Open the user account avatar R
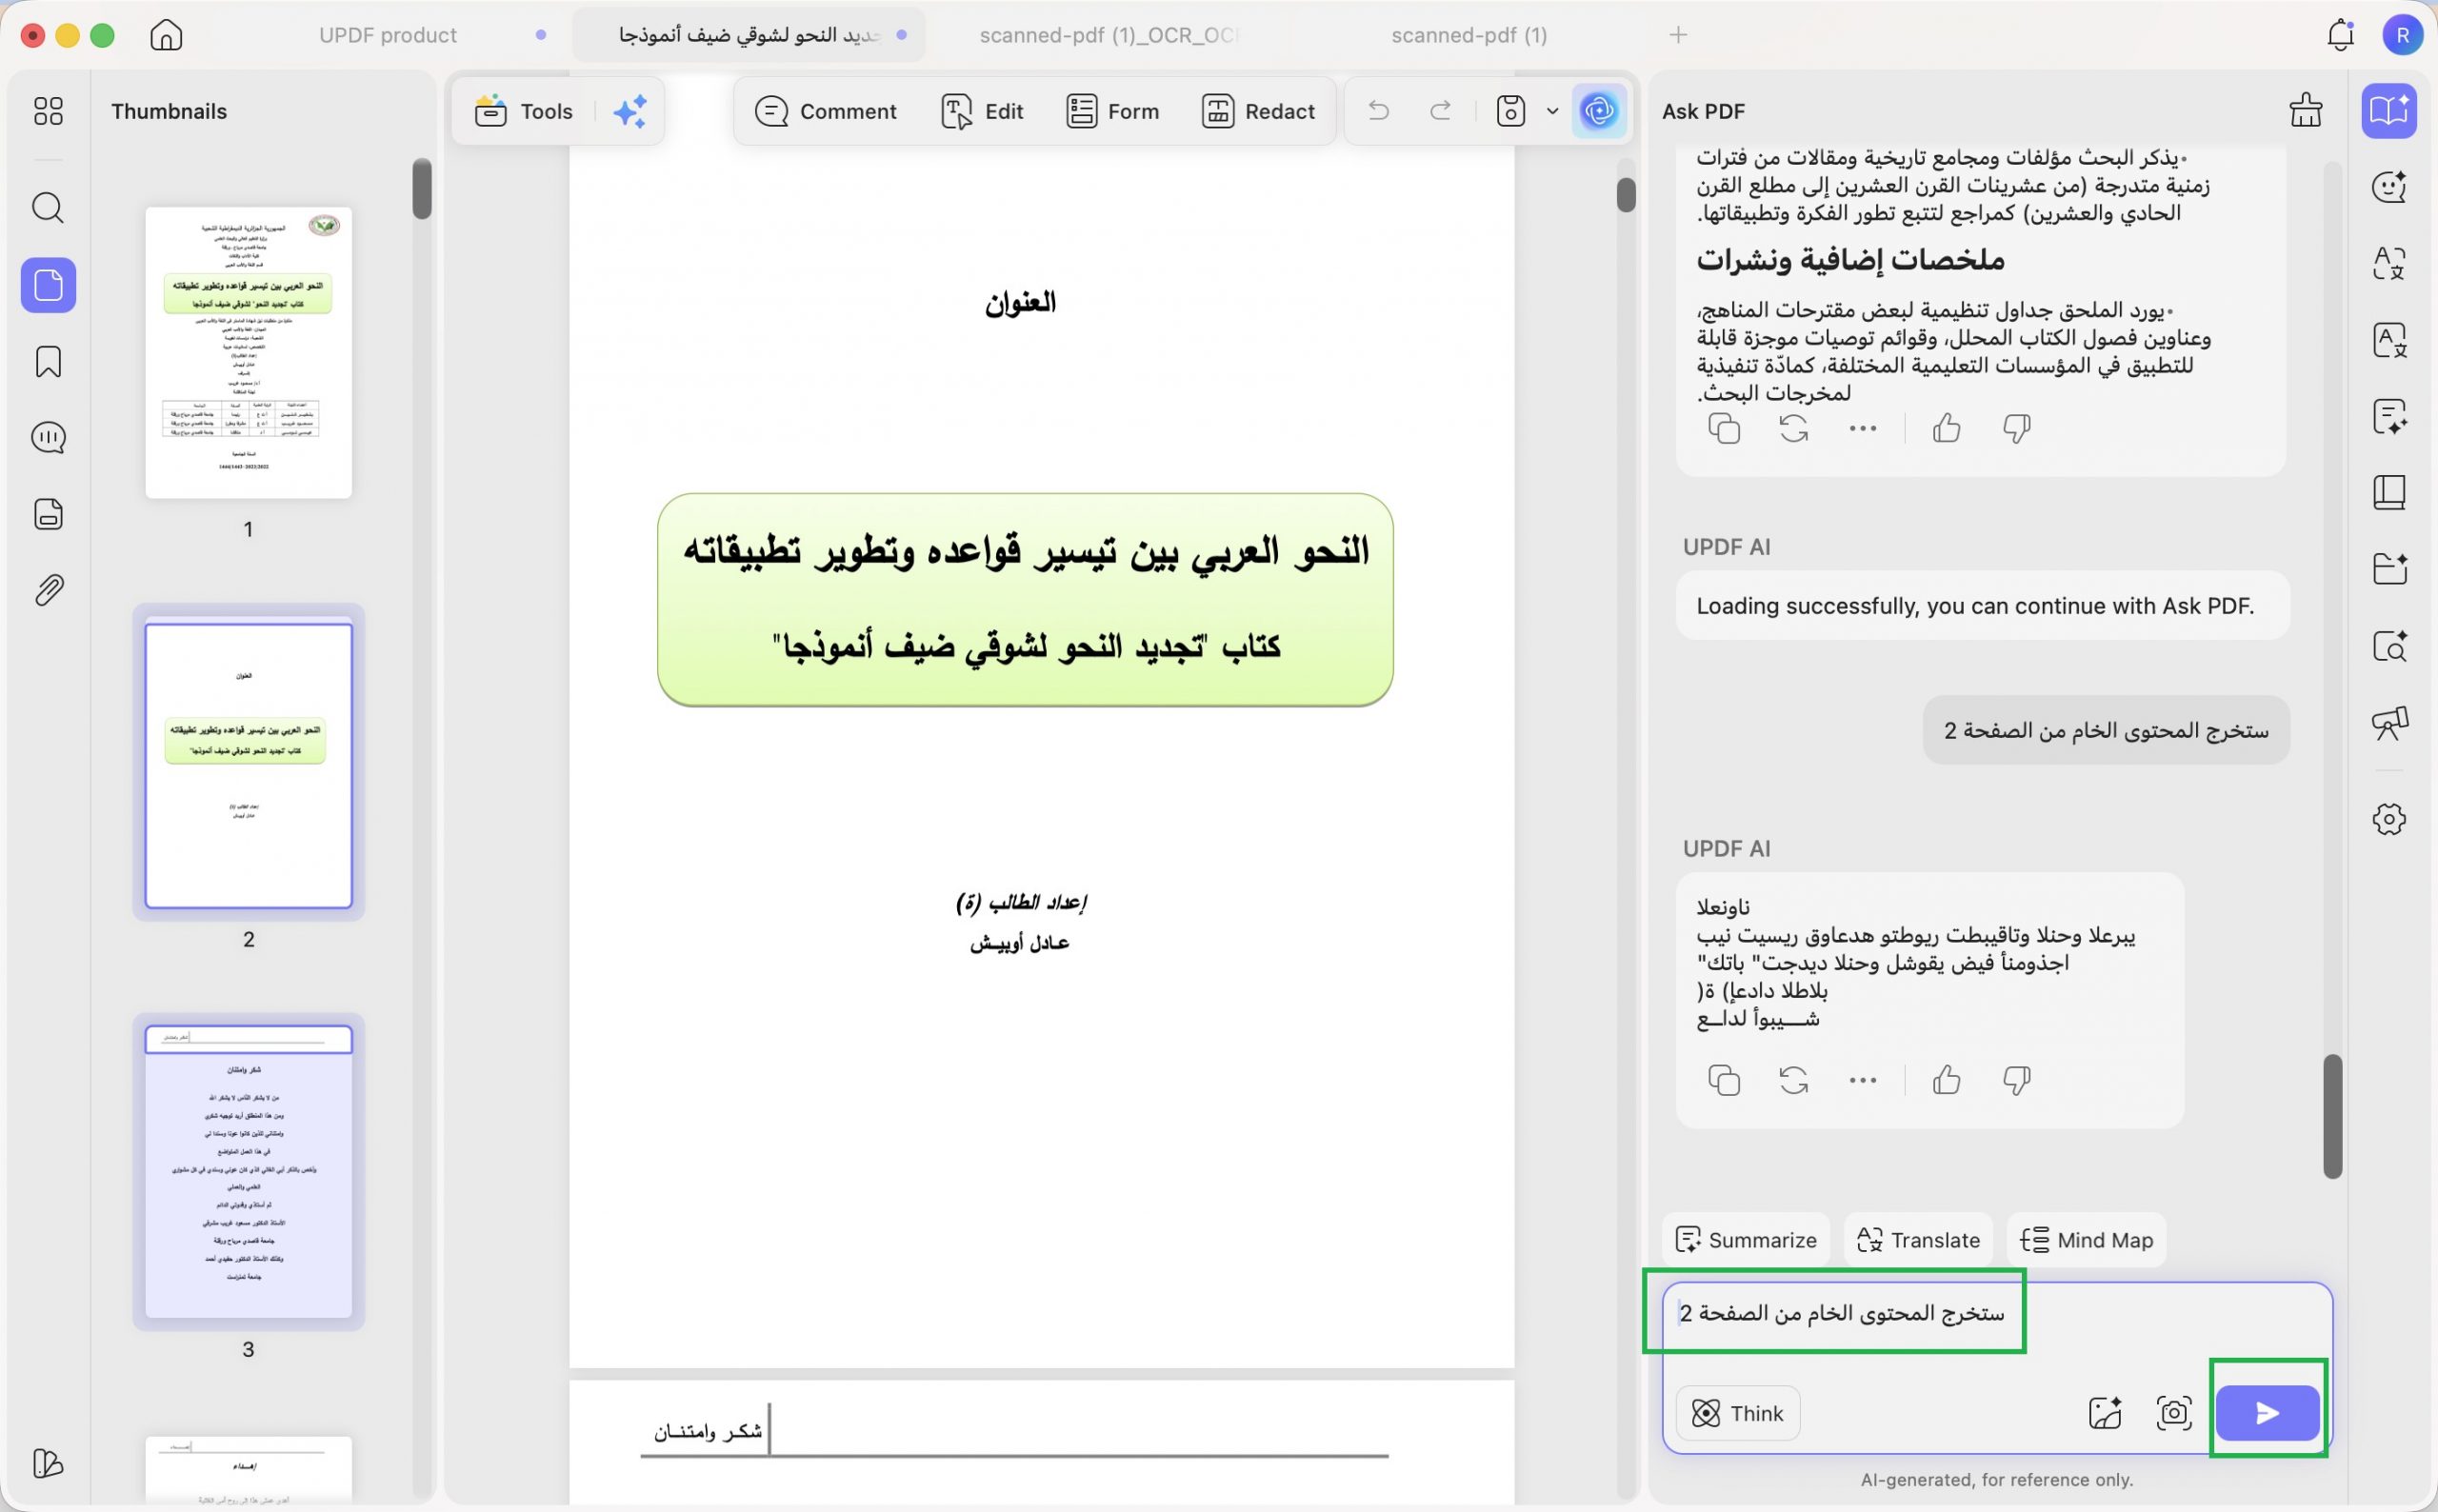This screenshot has height=1512, width=2438. [2402, 35]
